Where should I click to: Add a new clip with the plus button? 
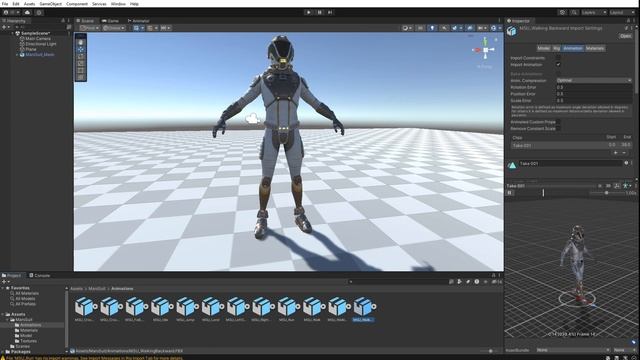(616, 153)
